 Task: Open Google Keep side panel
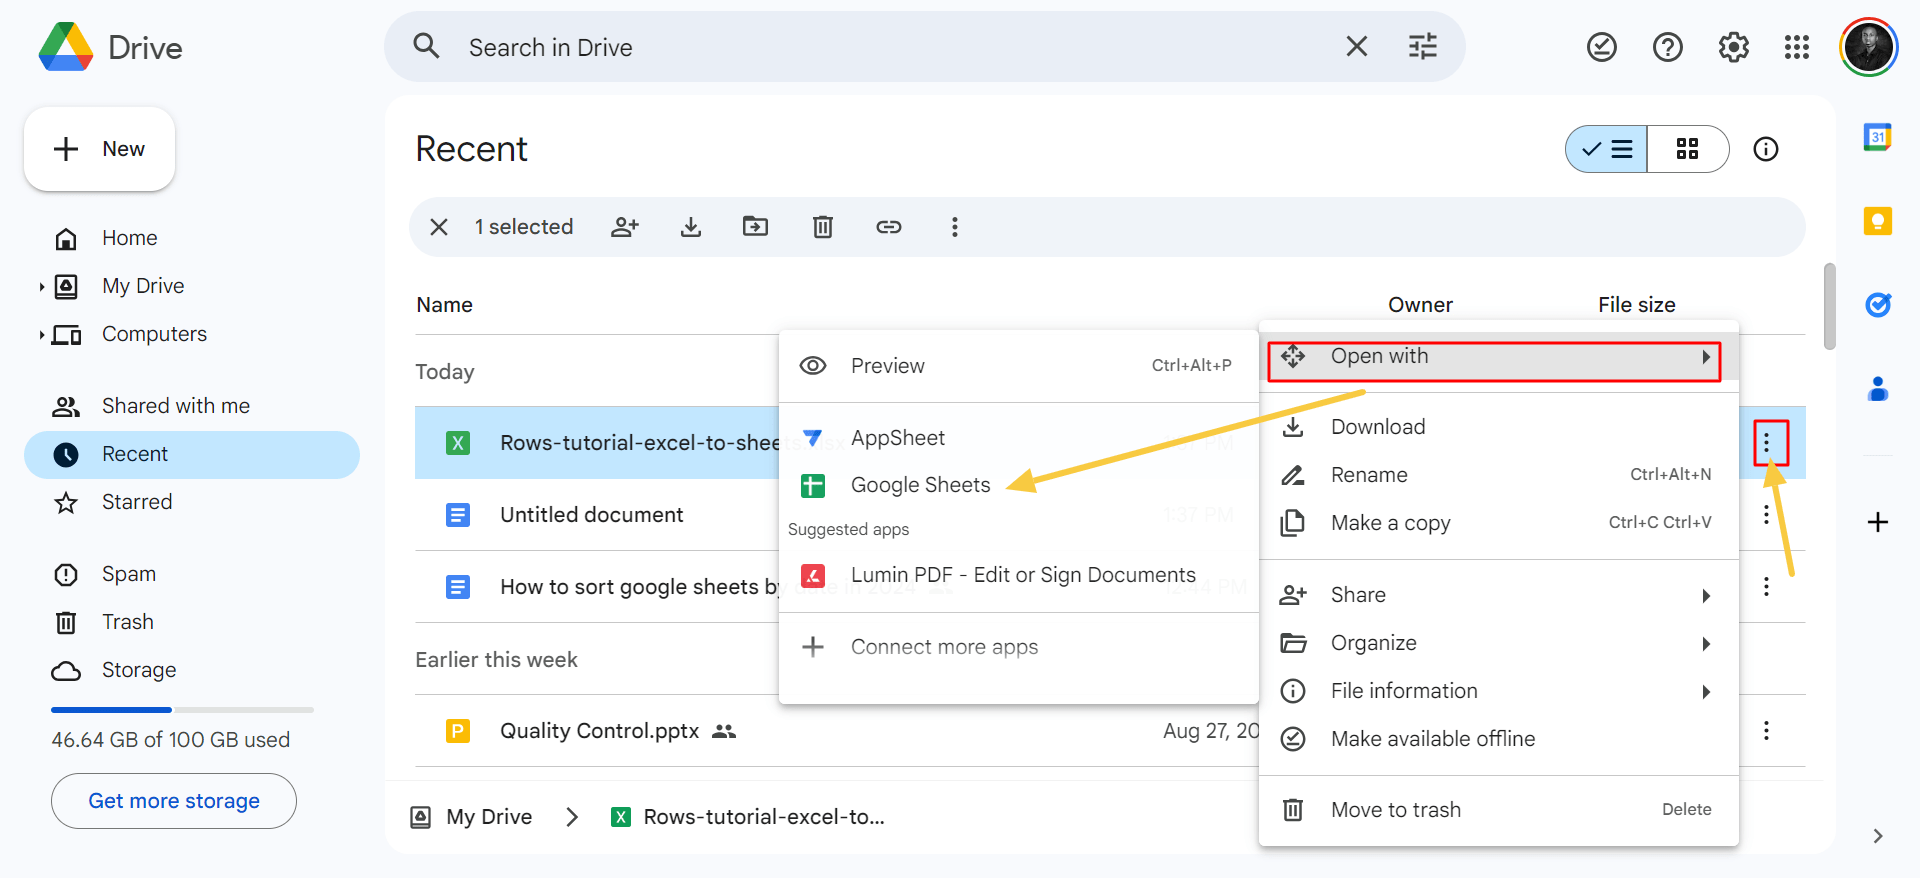1877,221
